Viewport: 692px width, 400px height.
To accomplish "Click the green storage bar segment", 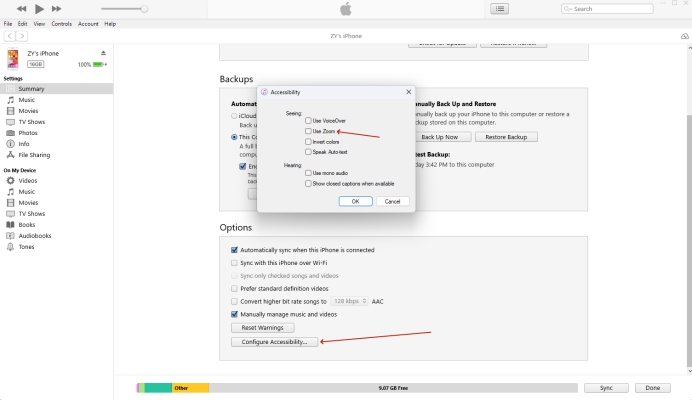I will click(158, 388).
